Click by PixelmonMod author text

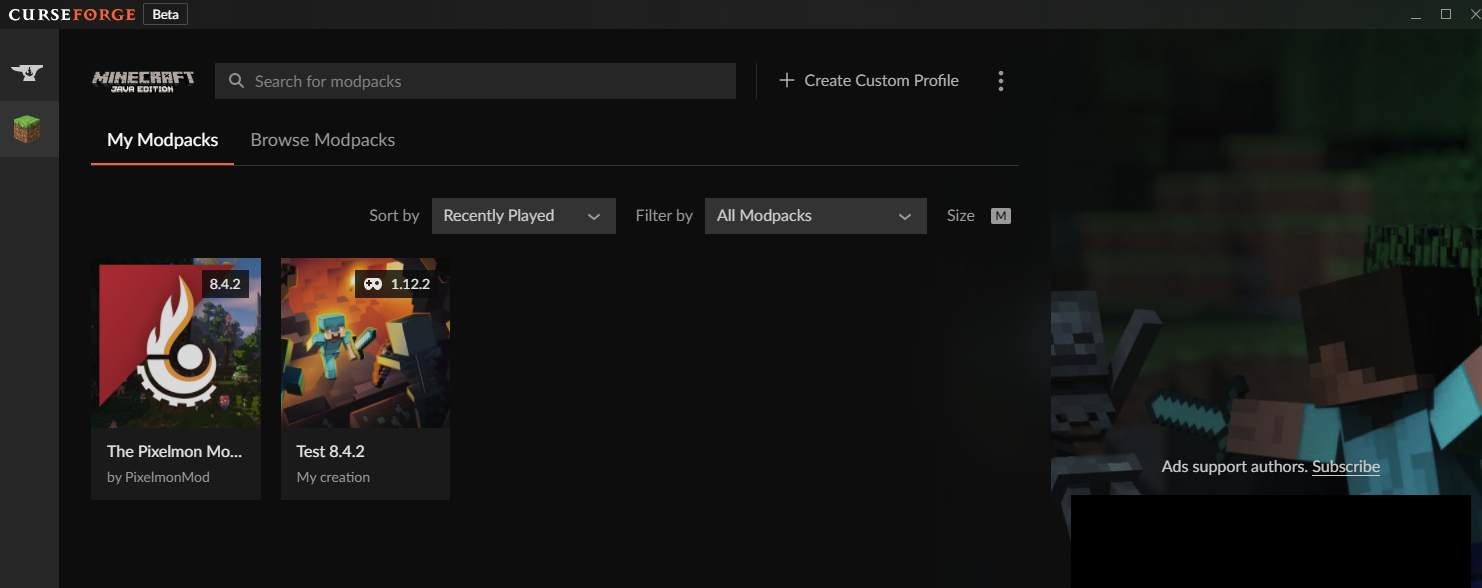pos(158,477)
